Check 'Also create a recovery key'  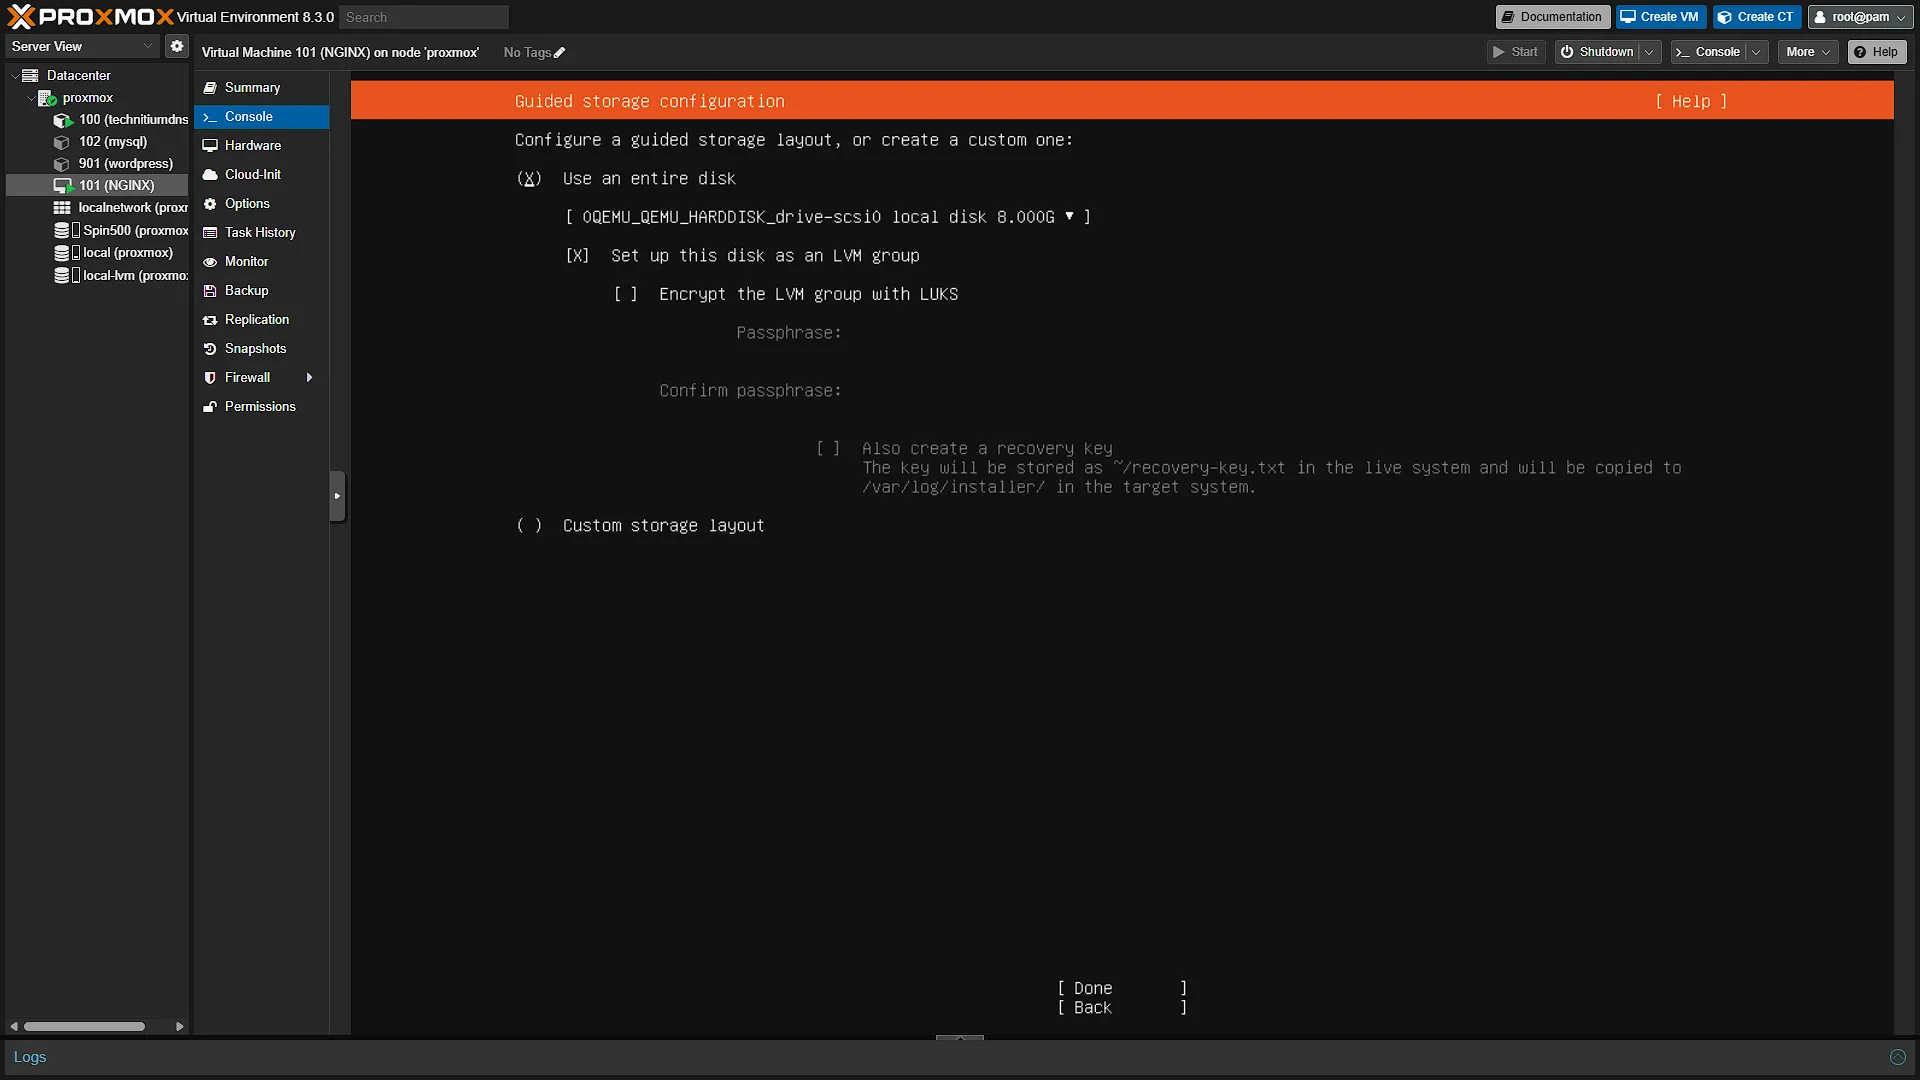[x=828, y=449]
